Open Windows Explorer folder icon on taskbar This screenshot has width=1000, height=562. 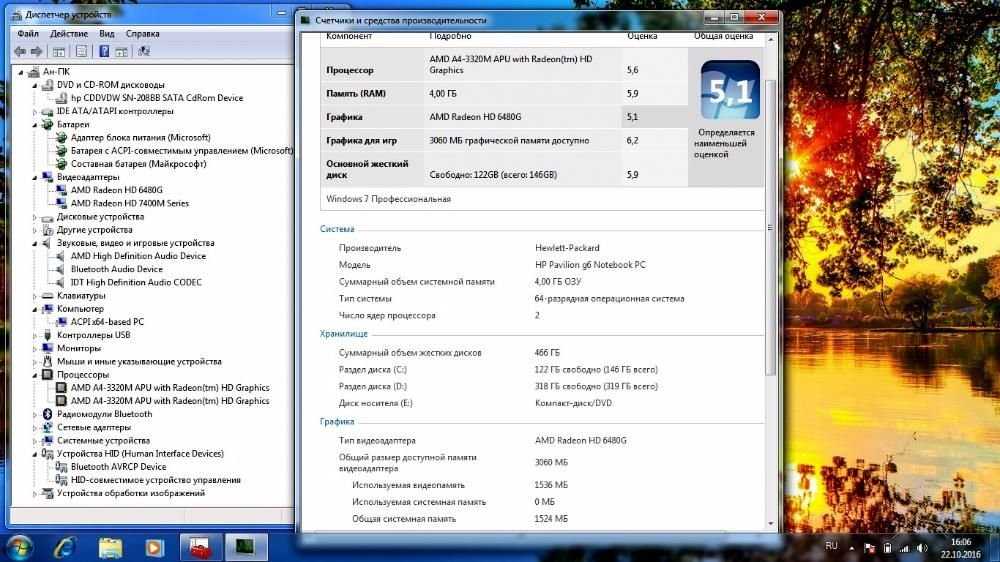(110, 547)
